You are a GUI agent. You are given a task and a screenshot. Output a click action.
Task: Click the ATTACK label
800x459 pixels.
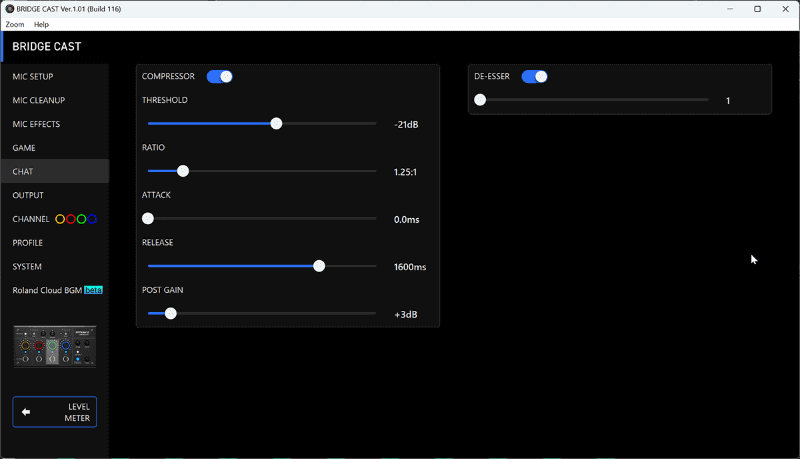click(156, 195)
